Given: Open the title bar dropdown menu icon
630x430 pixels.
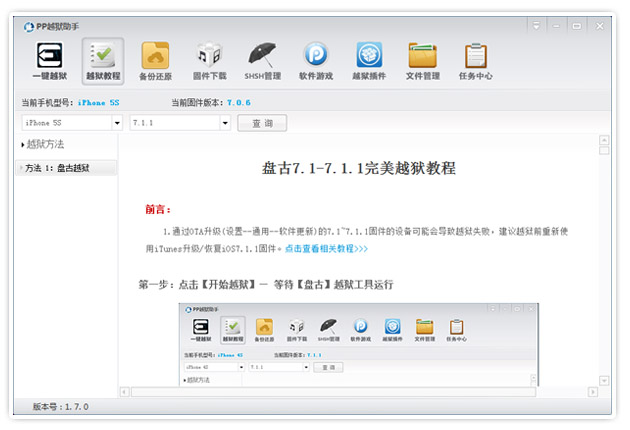Looking at the screenshot, I should (x=536, y=26).
